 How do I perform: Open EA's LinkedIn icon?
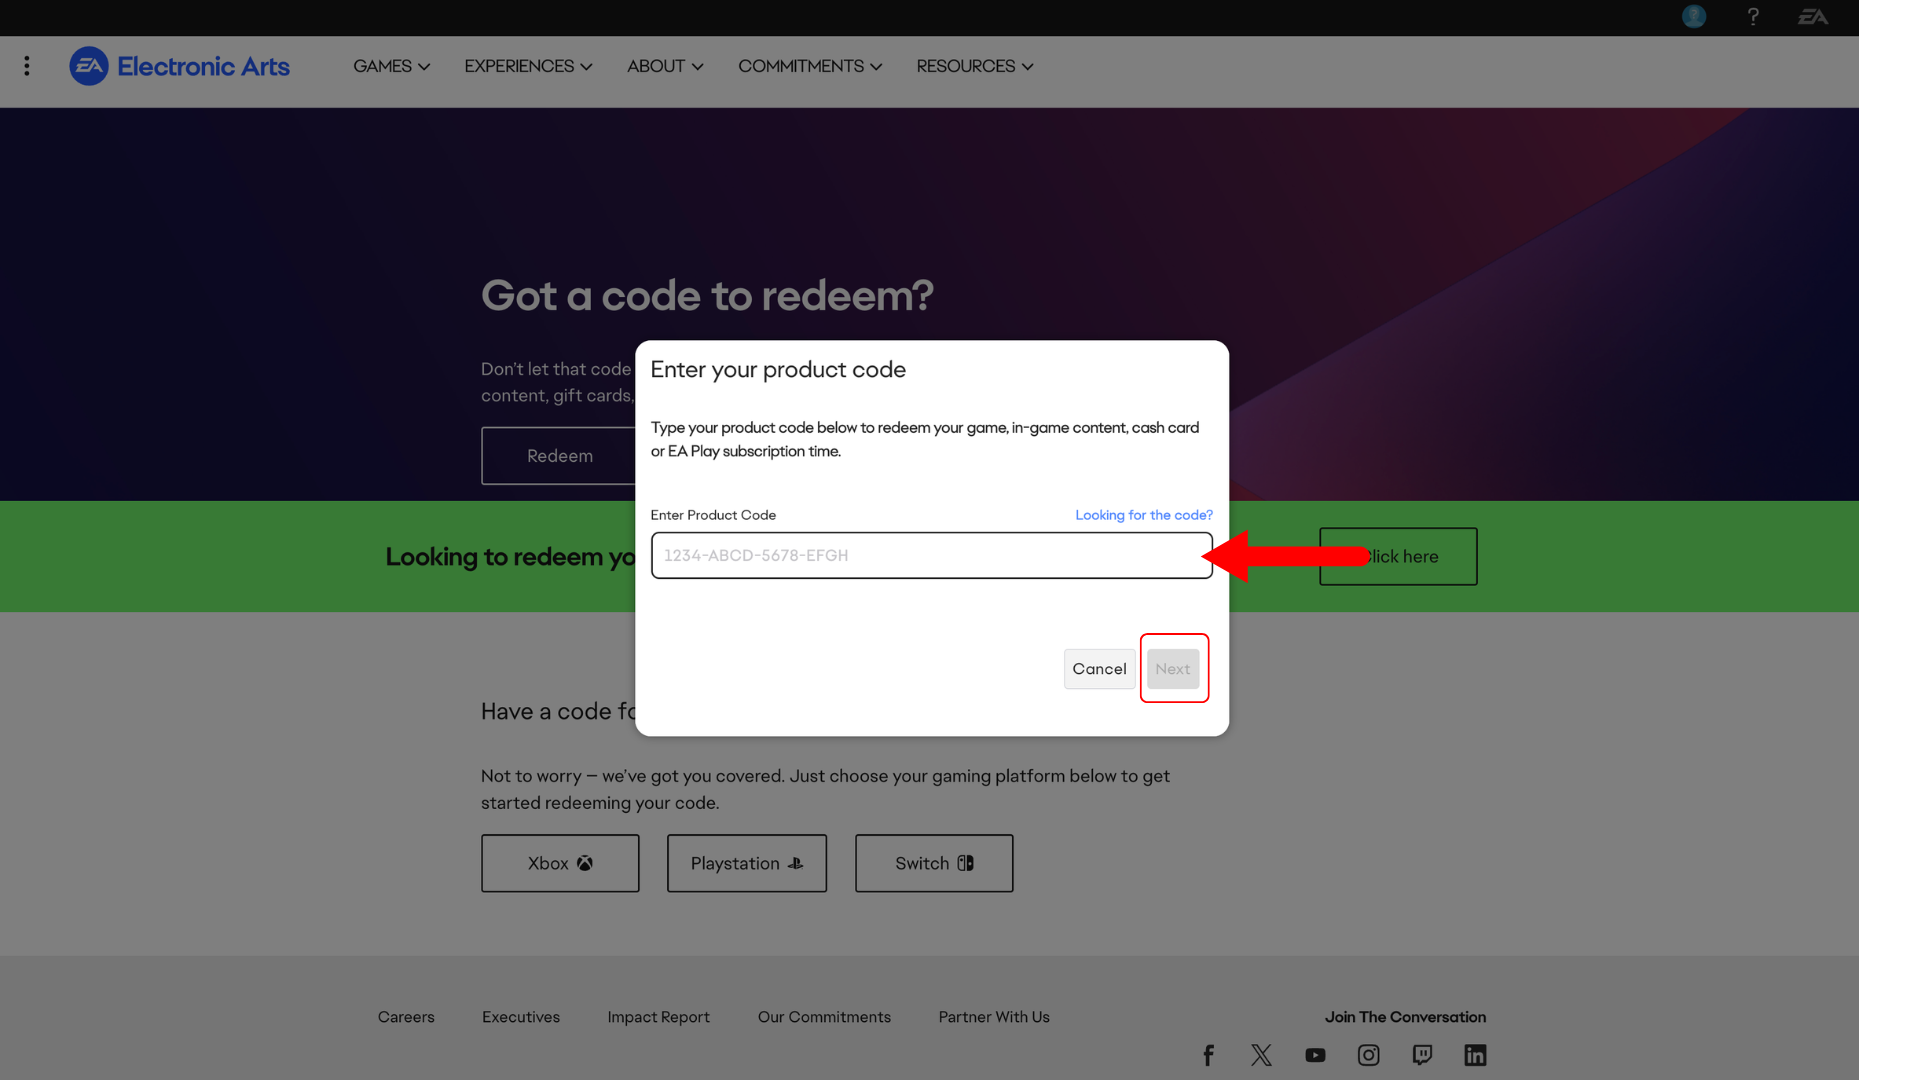click(1475, 1055)
